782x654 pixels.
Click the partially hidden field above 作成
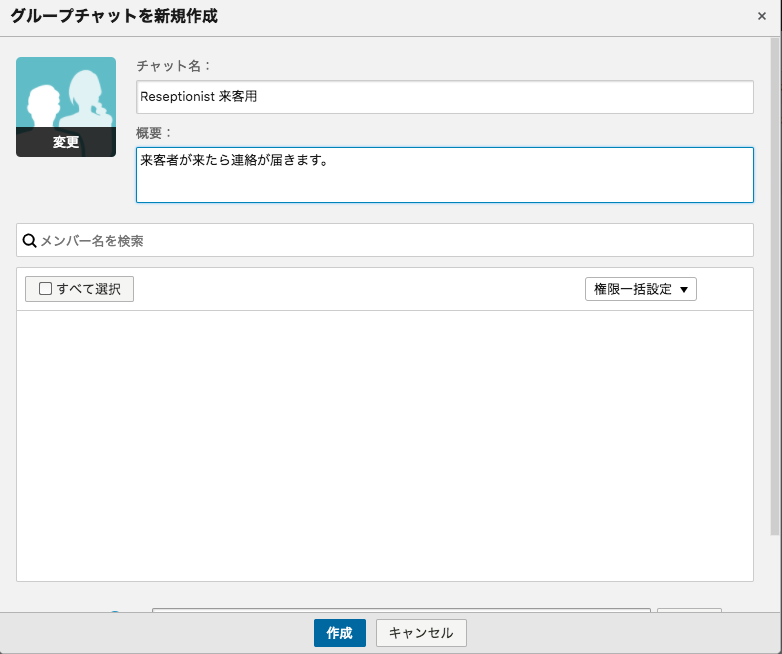(400, 609)
